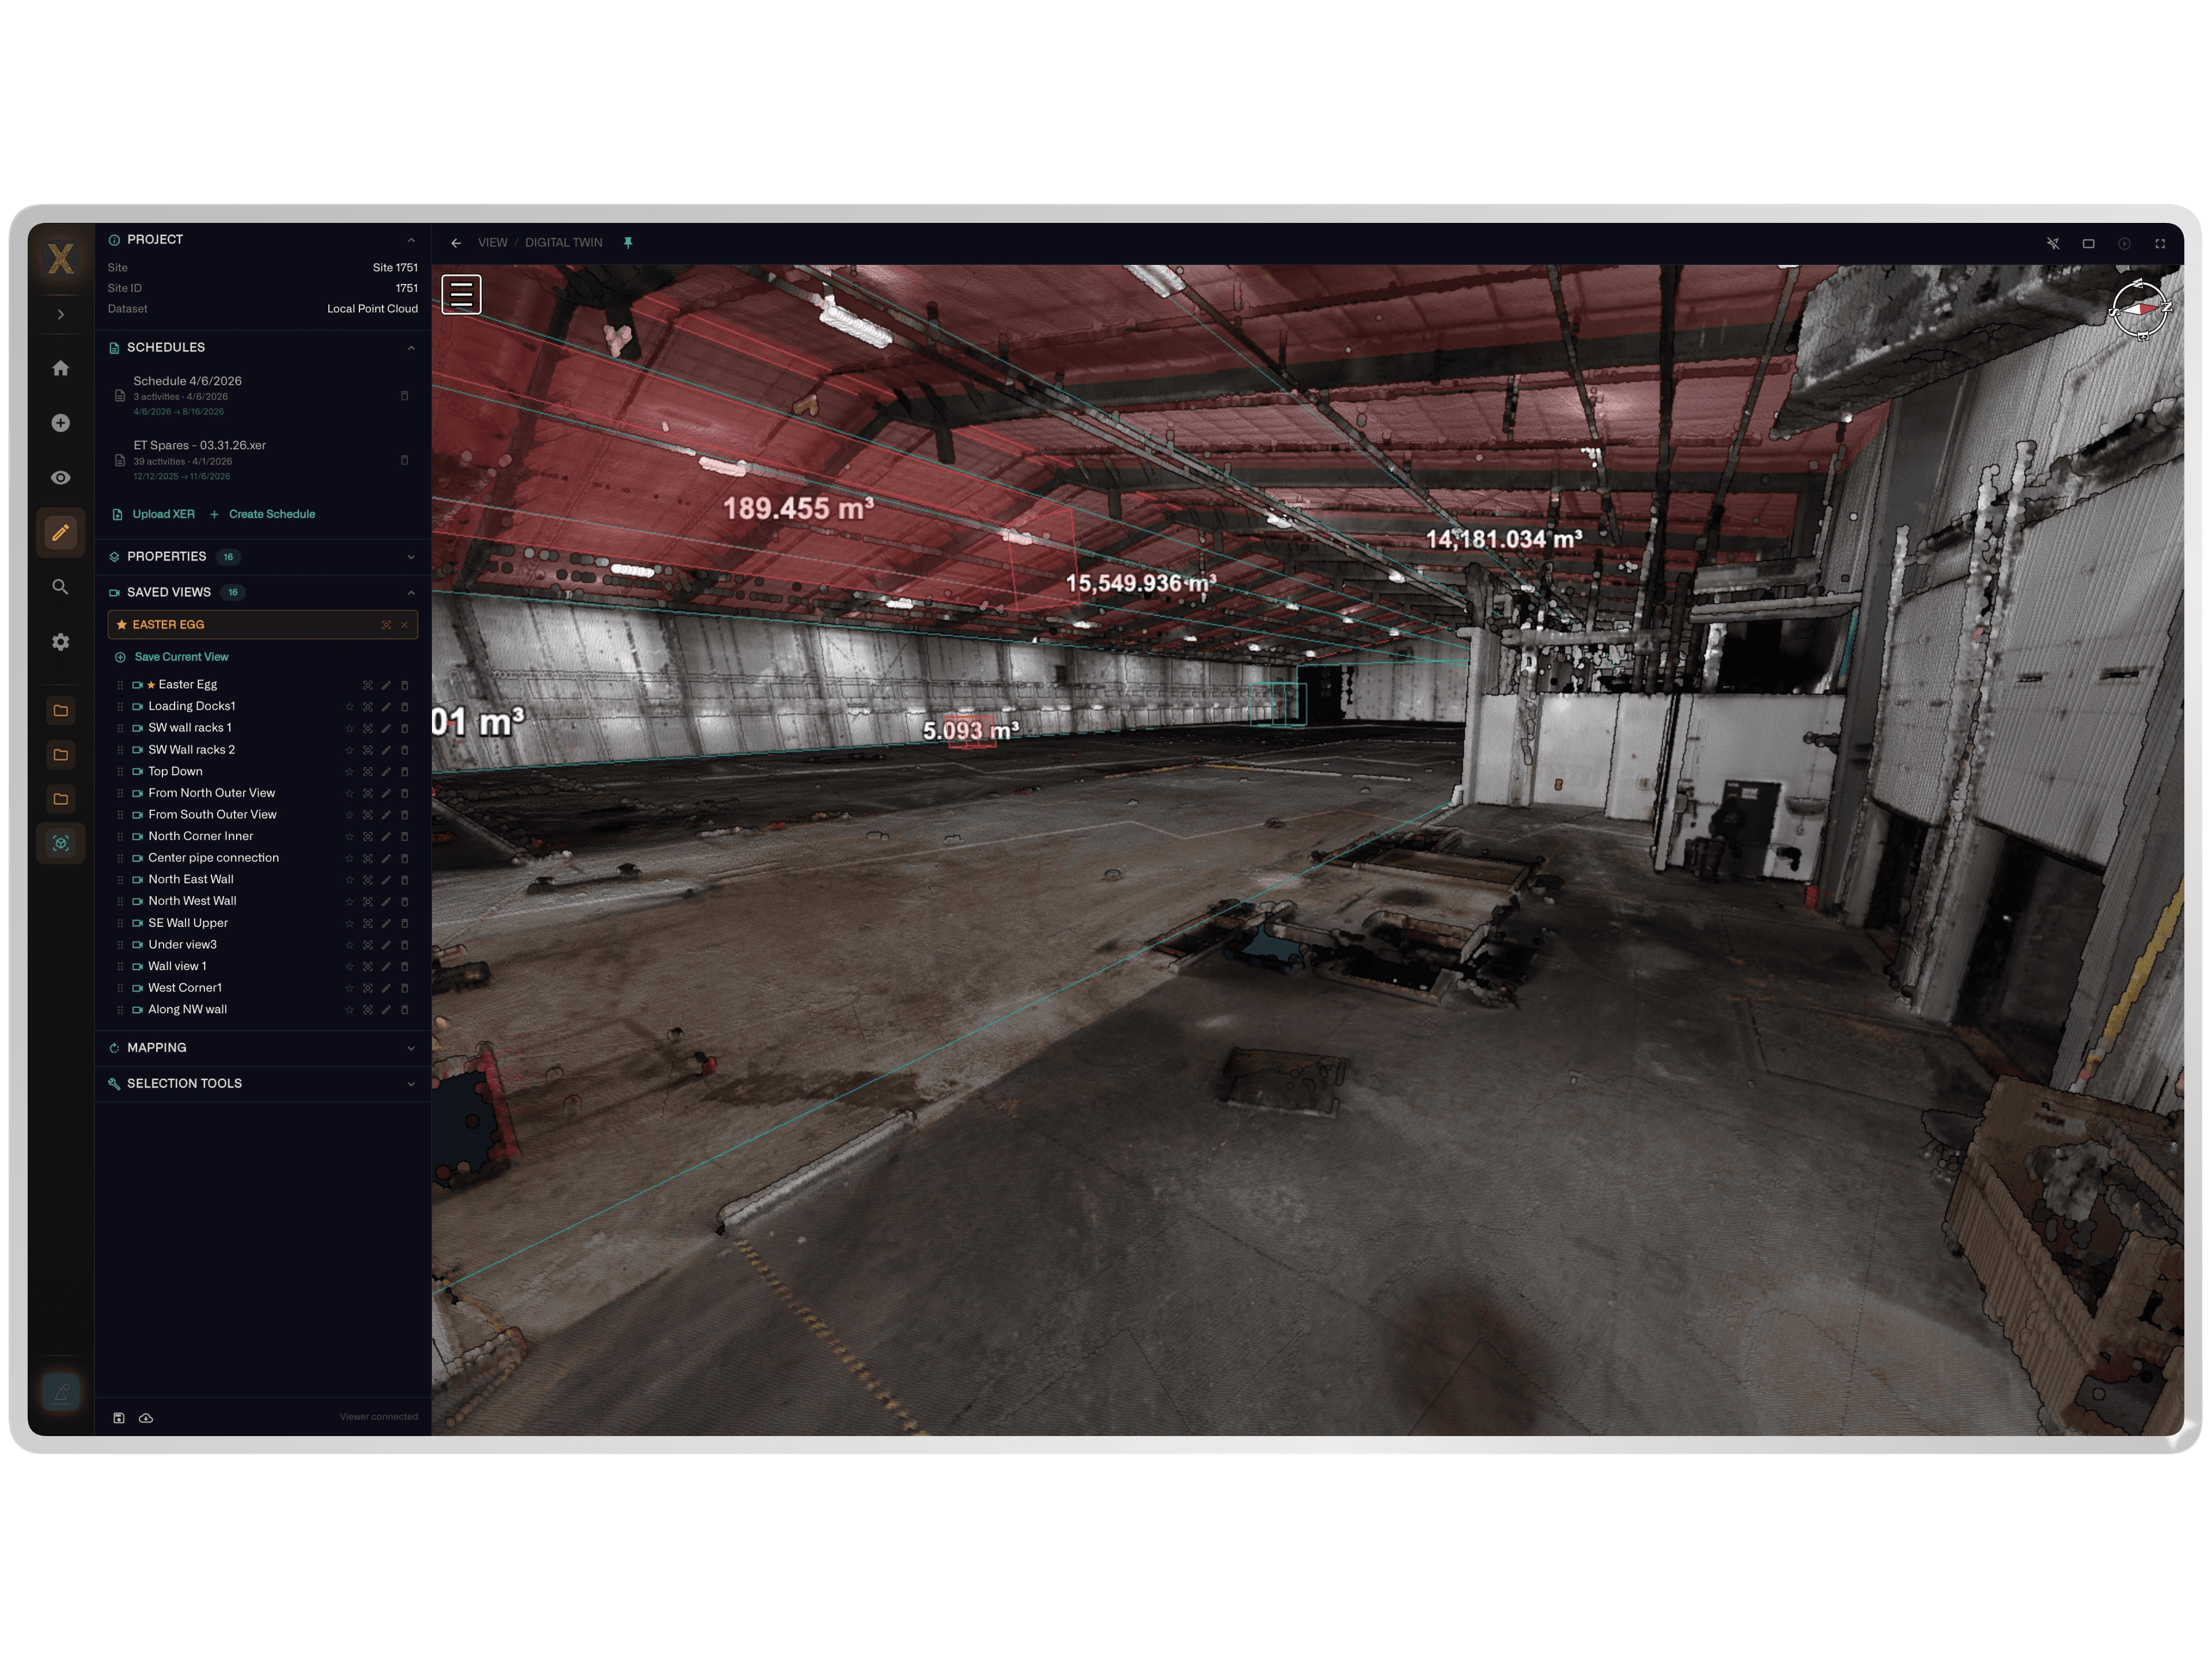Open Center pipe connection saved view
The height and width of the screenshot is (1659, 2212).
[x=213, y=858]
